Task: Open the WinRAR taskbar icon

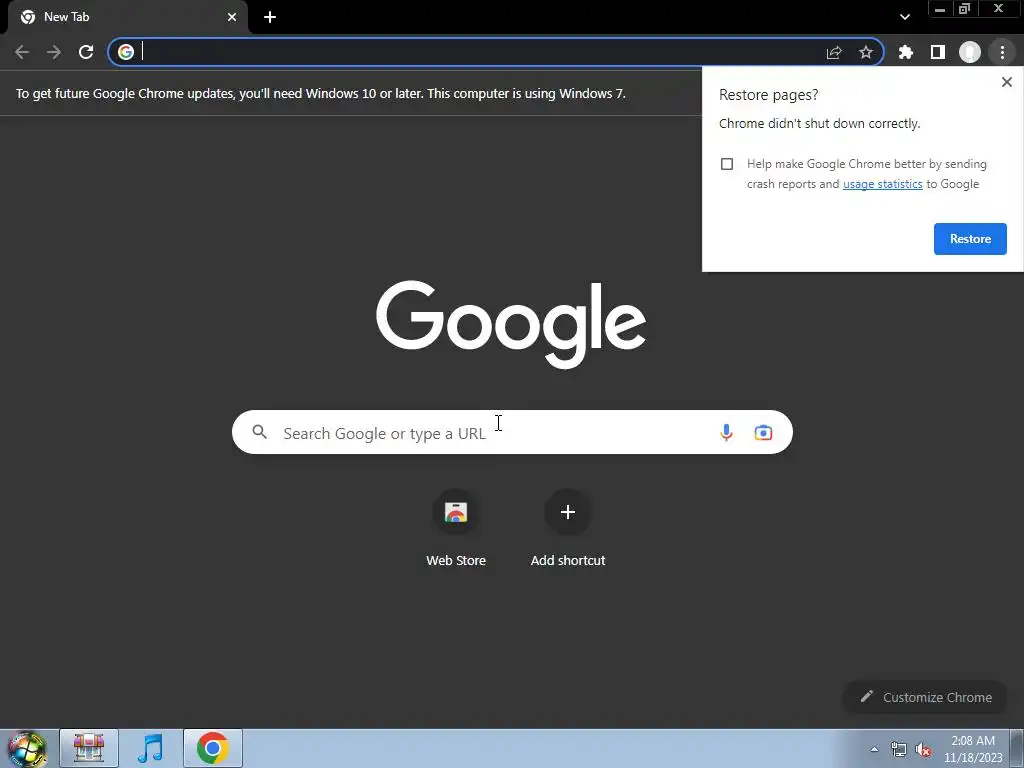Action: 89,748
